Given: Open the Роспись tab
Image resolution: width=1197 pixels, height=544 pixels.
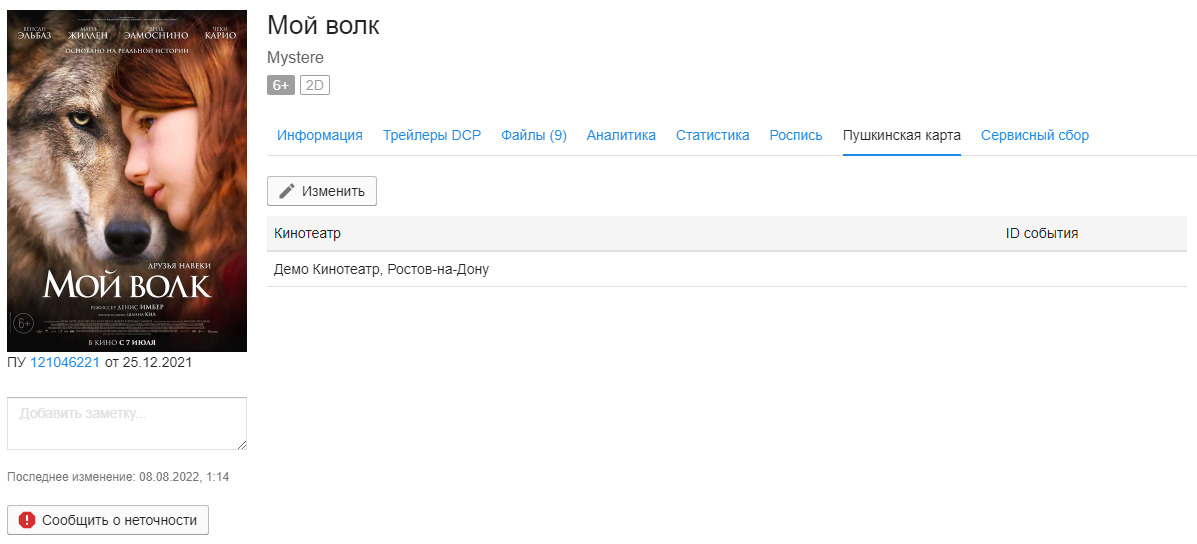Looking at the screenshot, I should click(x=795, y=135).
